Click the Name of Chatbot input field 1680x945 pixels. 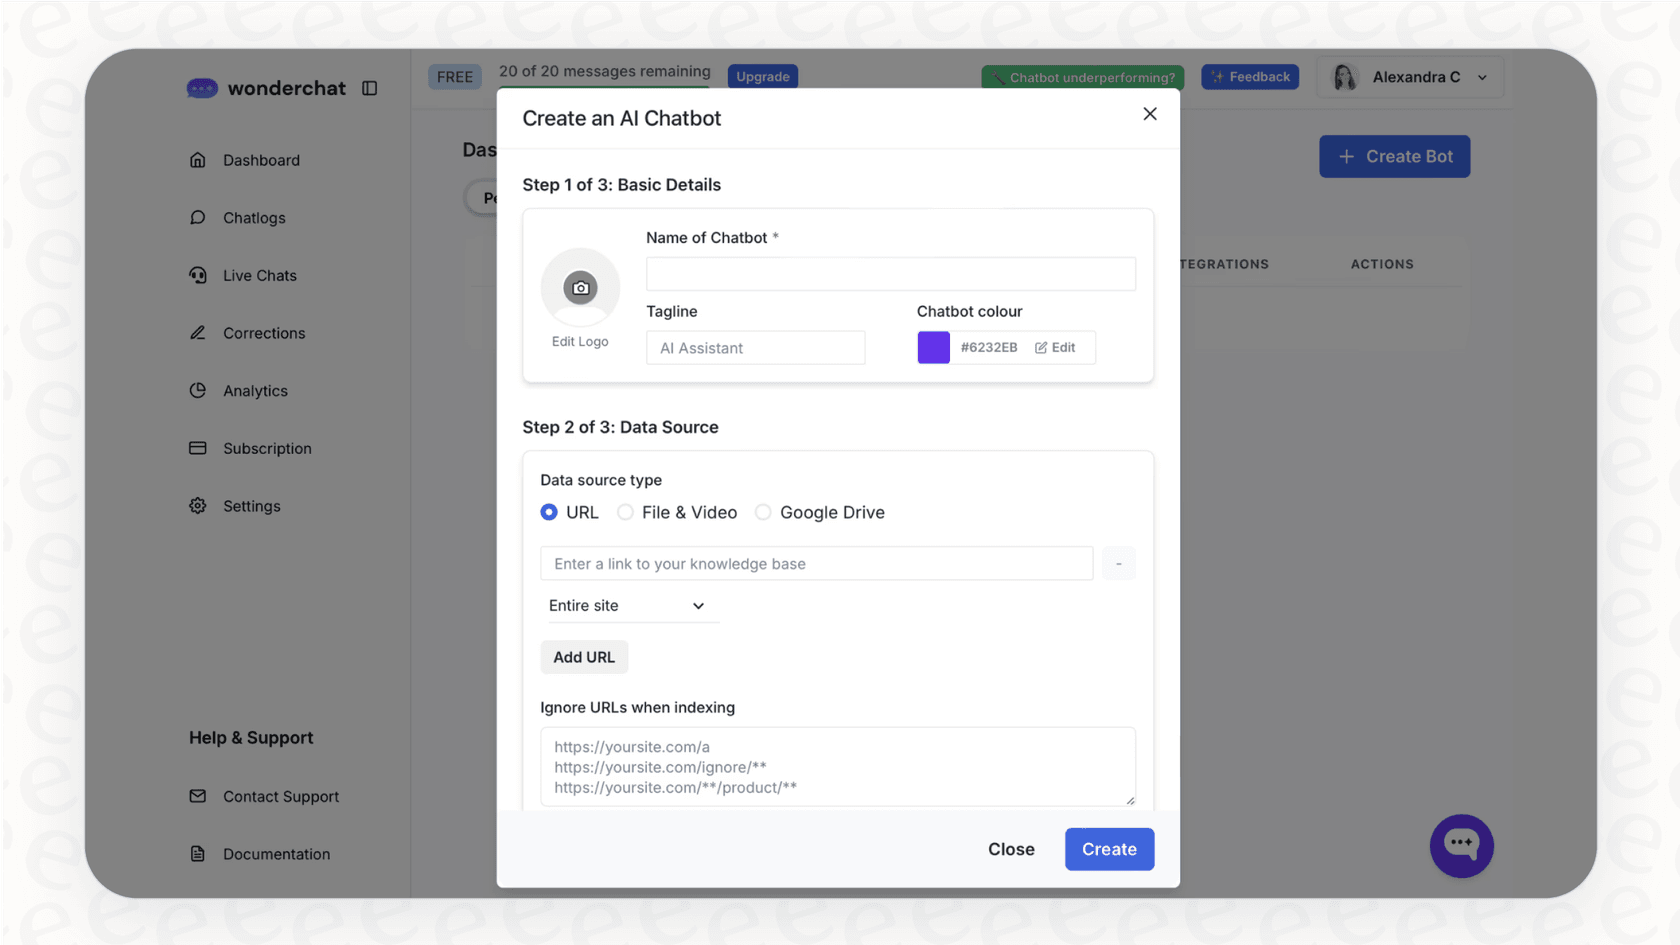click(889, 273)
